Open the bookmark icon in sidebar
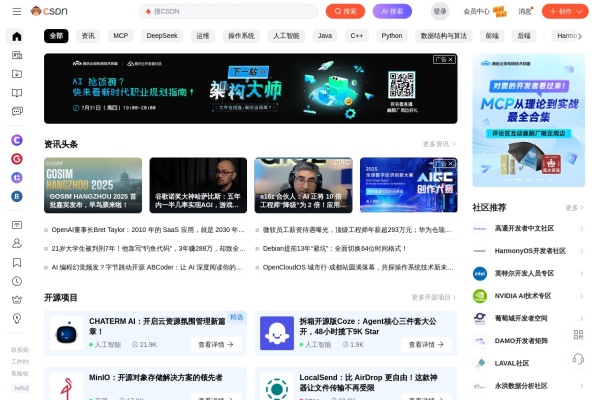The image size is (600, 400). click(17, 262)
